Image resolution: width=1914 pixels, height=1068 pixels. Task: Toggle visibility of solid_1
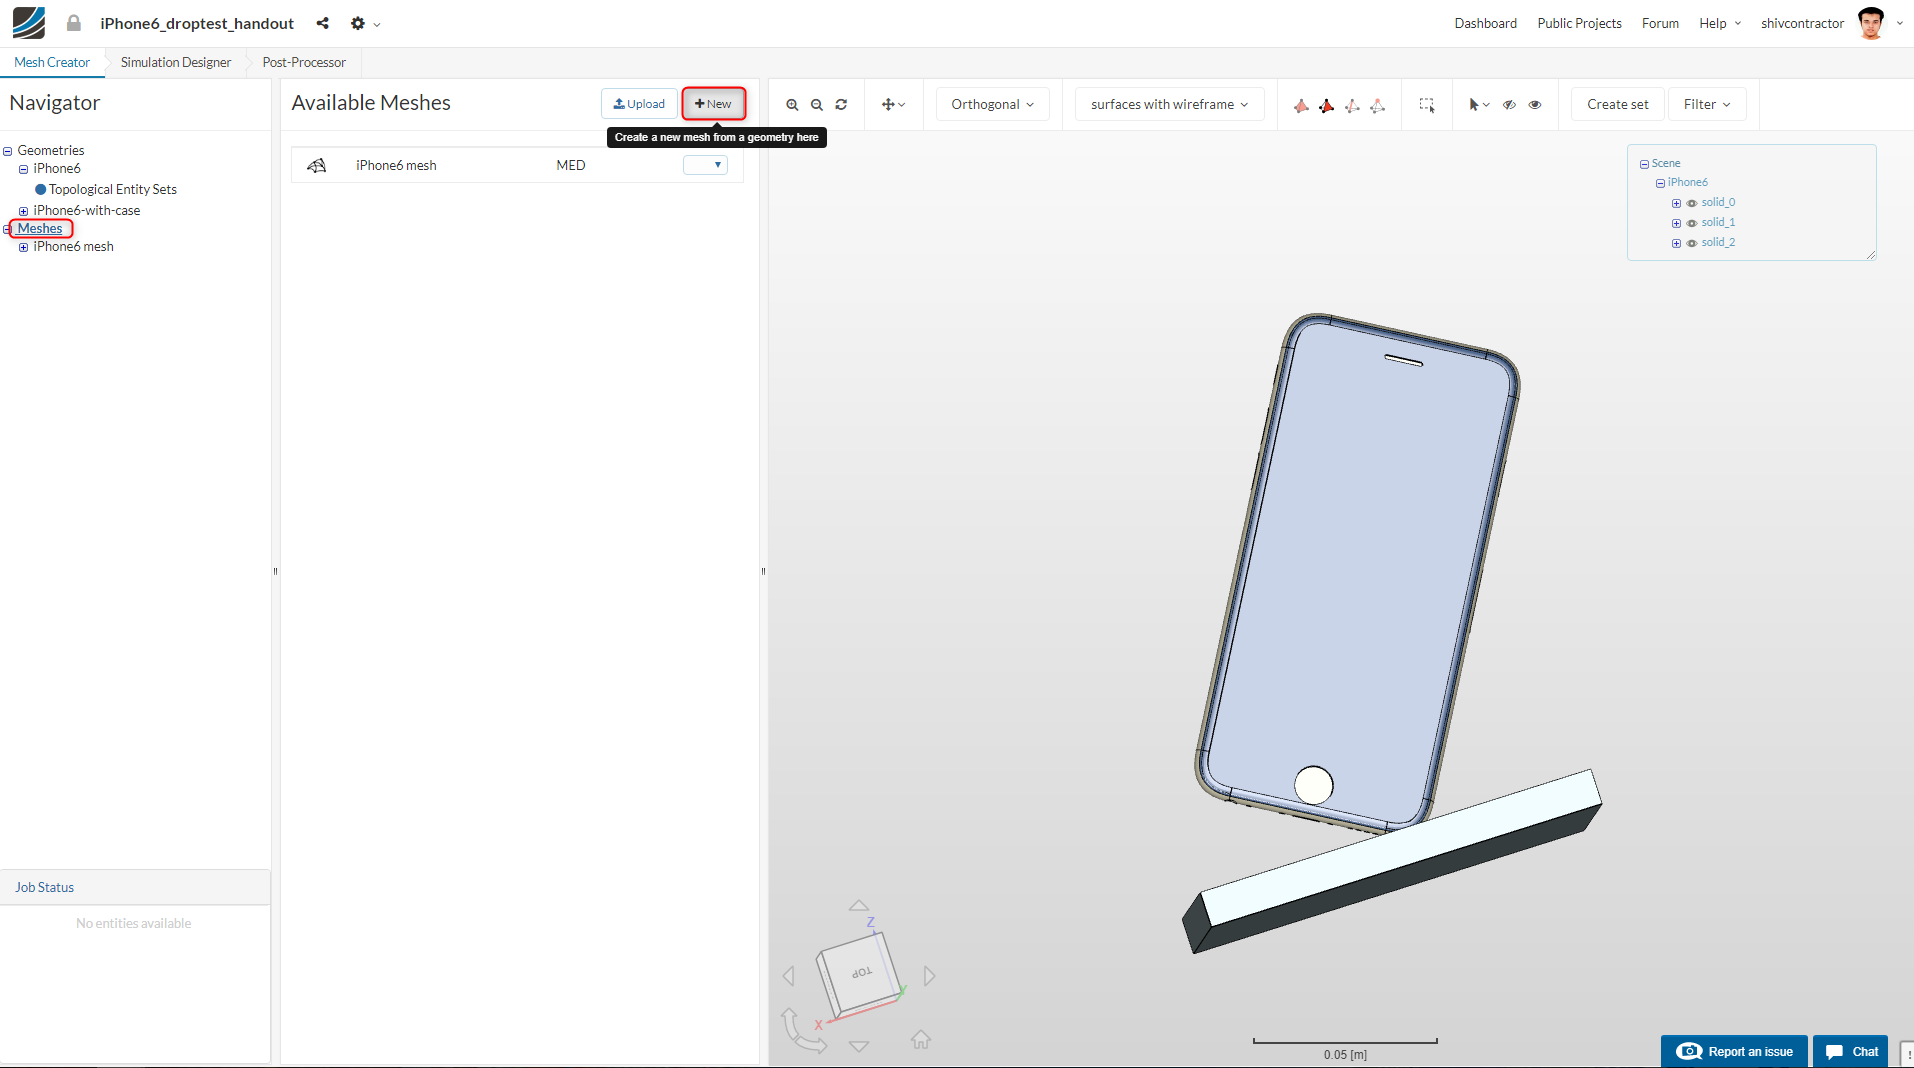tap(1692, 223)
